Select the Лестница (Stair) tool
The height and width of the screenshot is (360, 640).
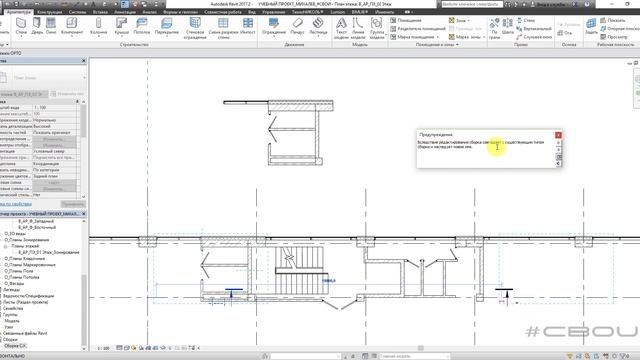(x=318, y=27)
